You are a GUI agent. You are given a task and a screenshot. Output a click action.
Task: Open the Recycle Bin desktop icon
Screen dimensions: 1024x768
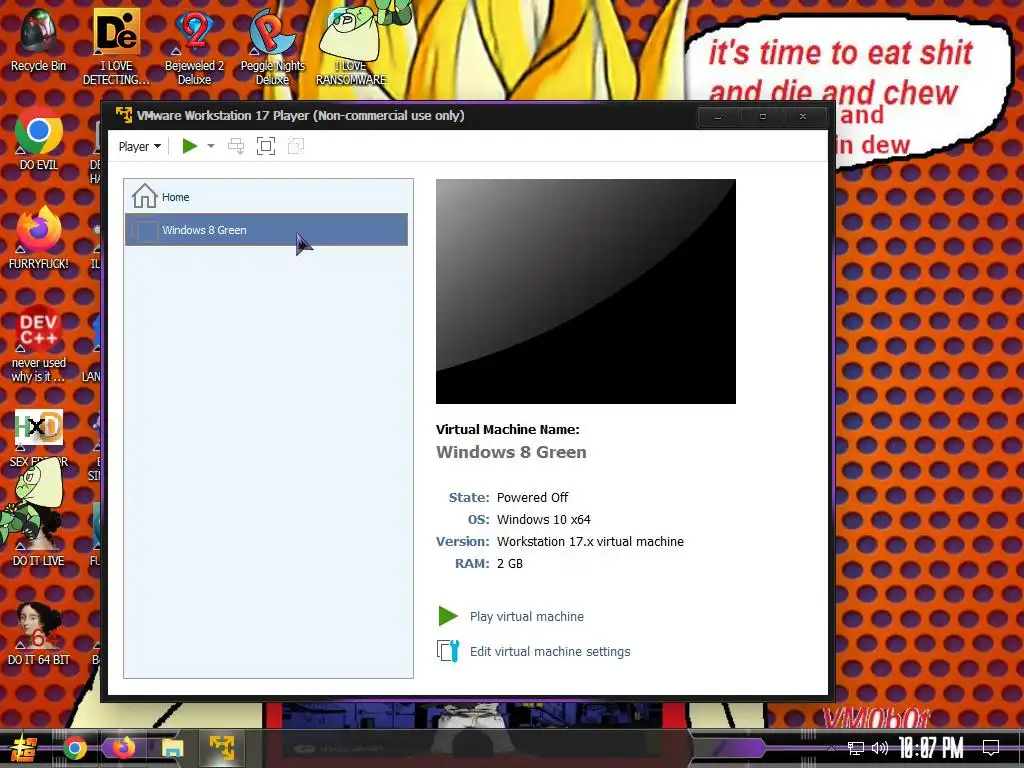[38, 39]
